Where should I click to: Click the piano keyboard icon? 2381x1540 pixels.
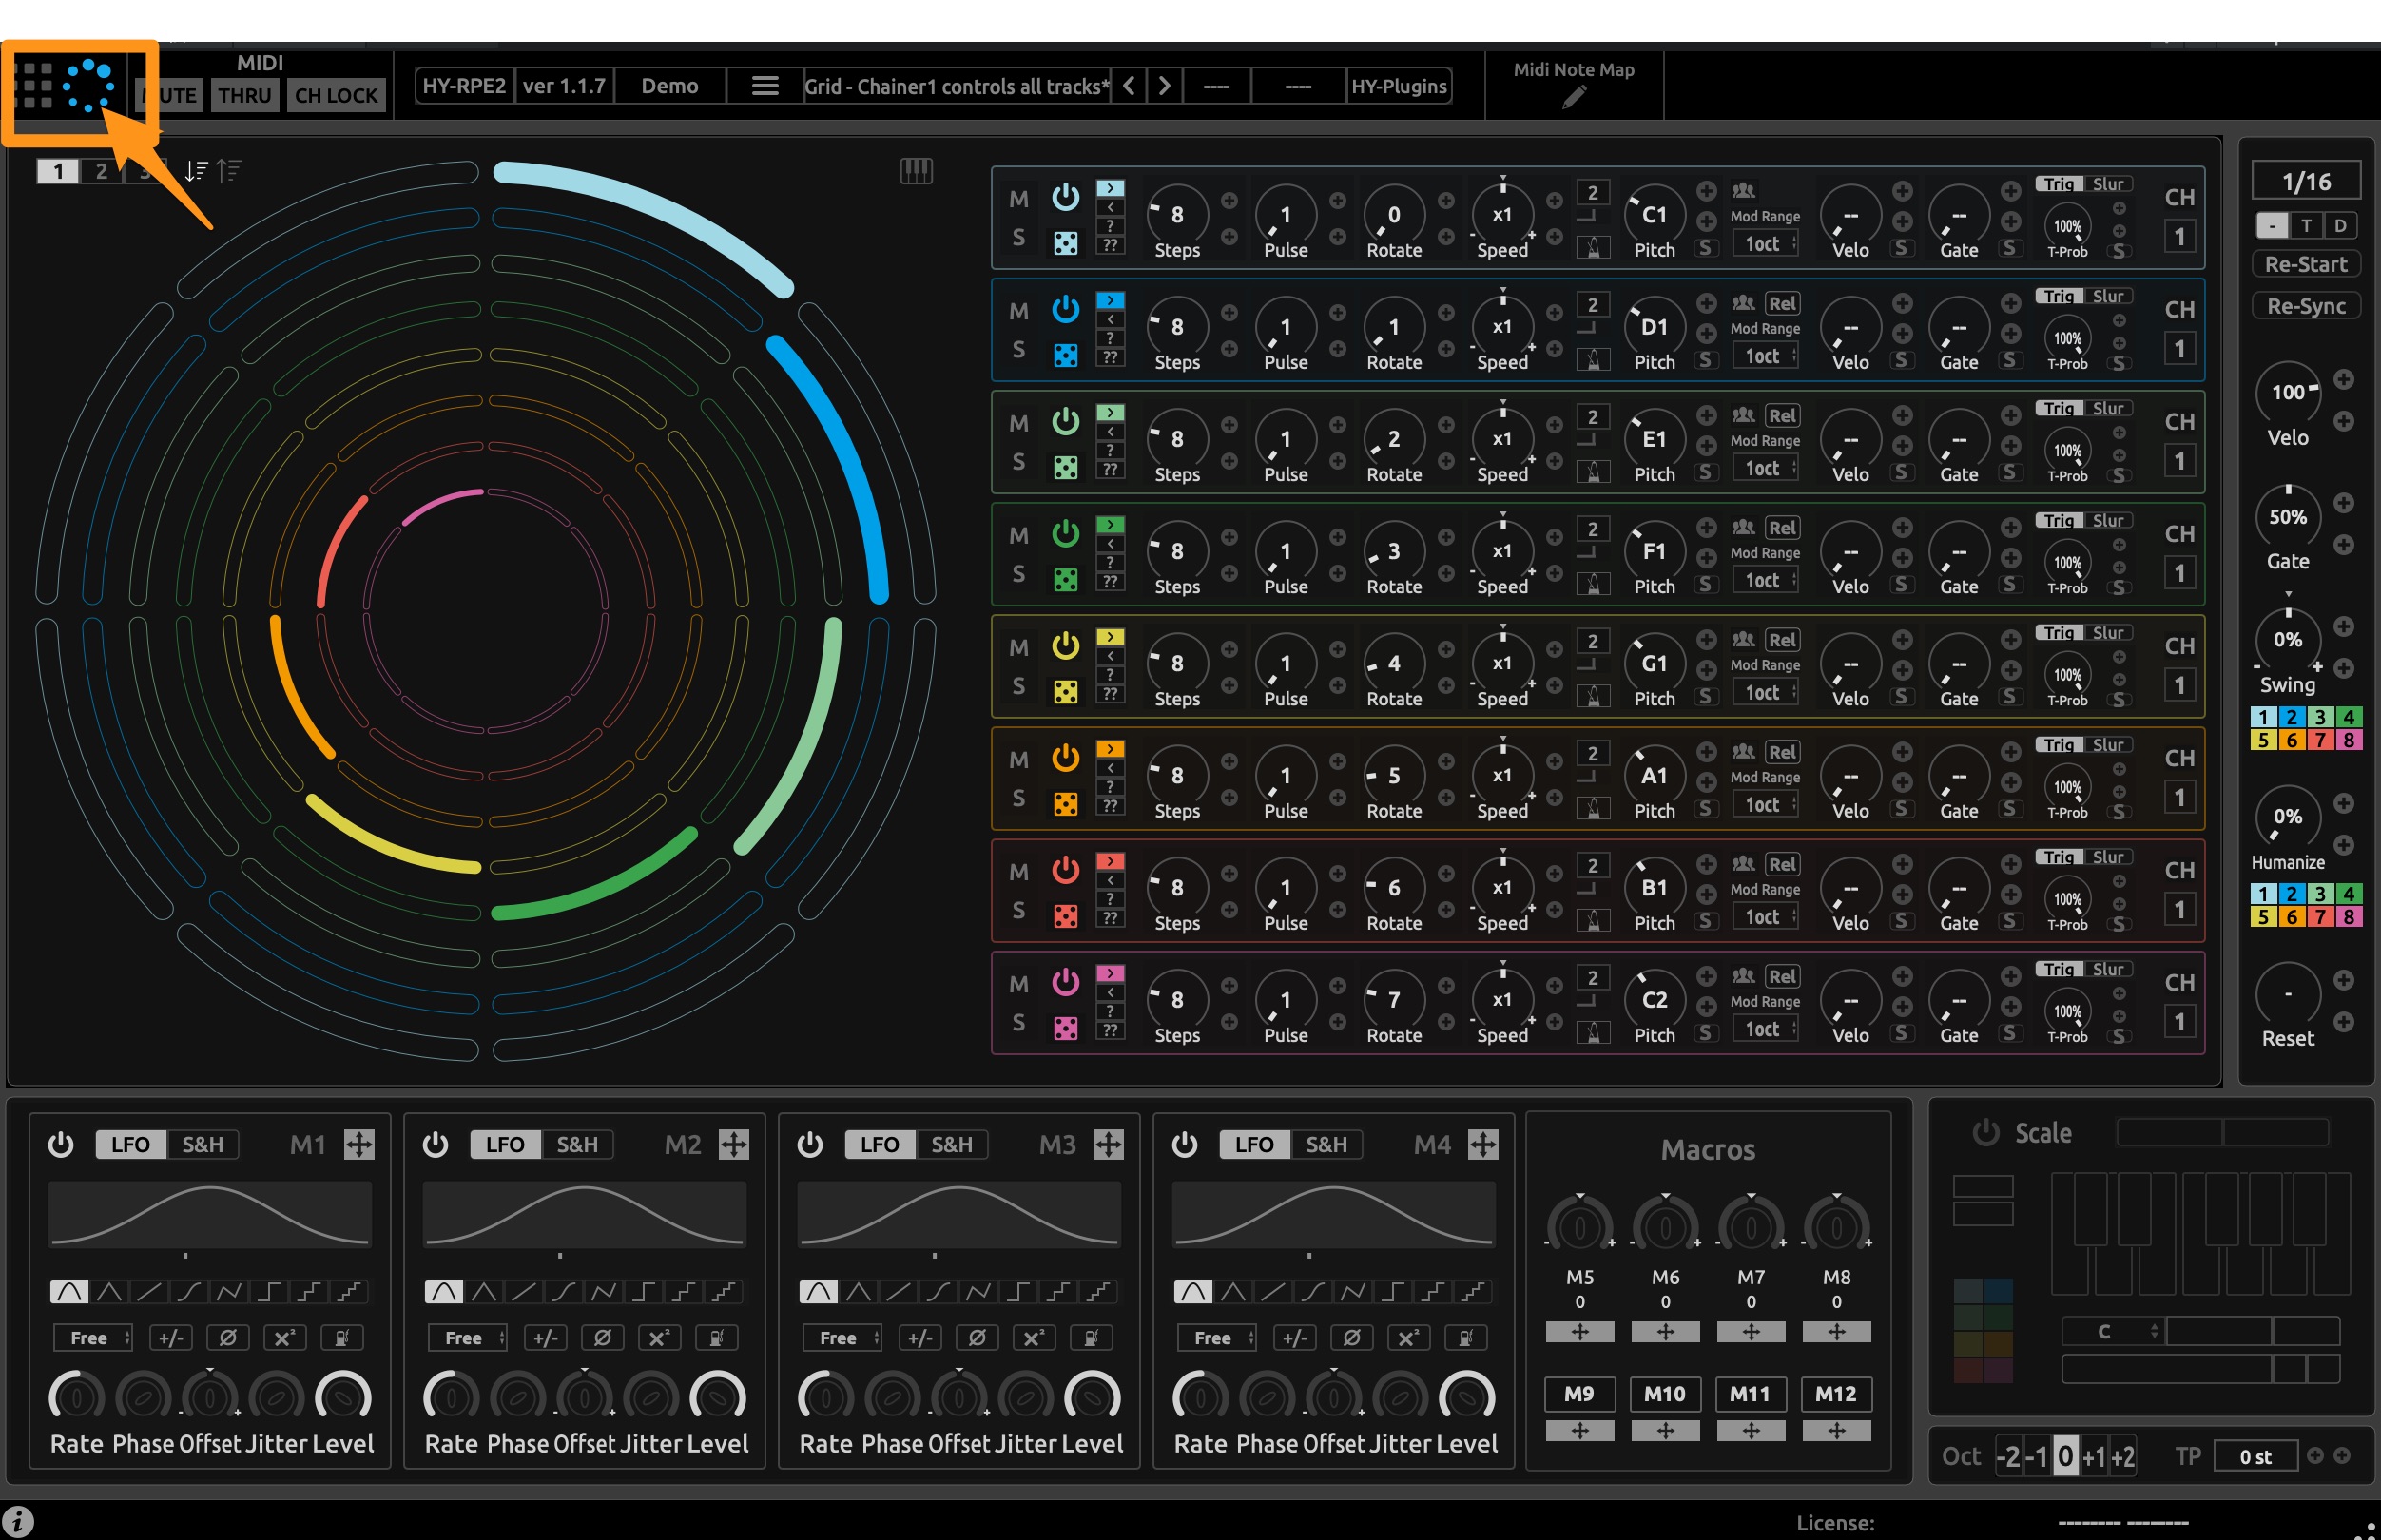click(915, 171)
